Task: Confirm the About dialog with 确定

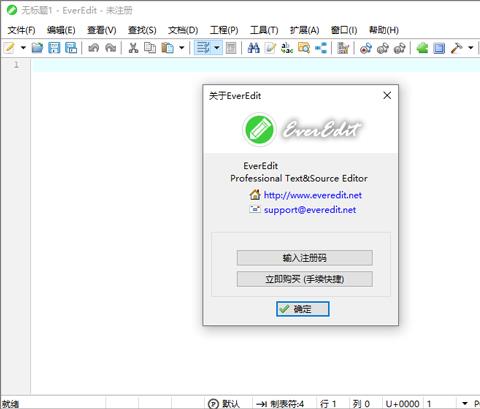Action: coord(303,309)
